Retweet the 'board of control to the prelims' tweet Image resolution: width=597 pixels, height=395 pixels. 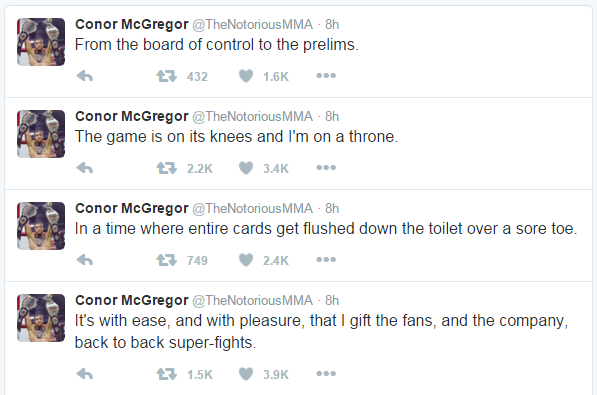click(166, 76)
